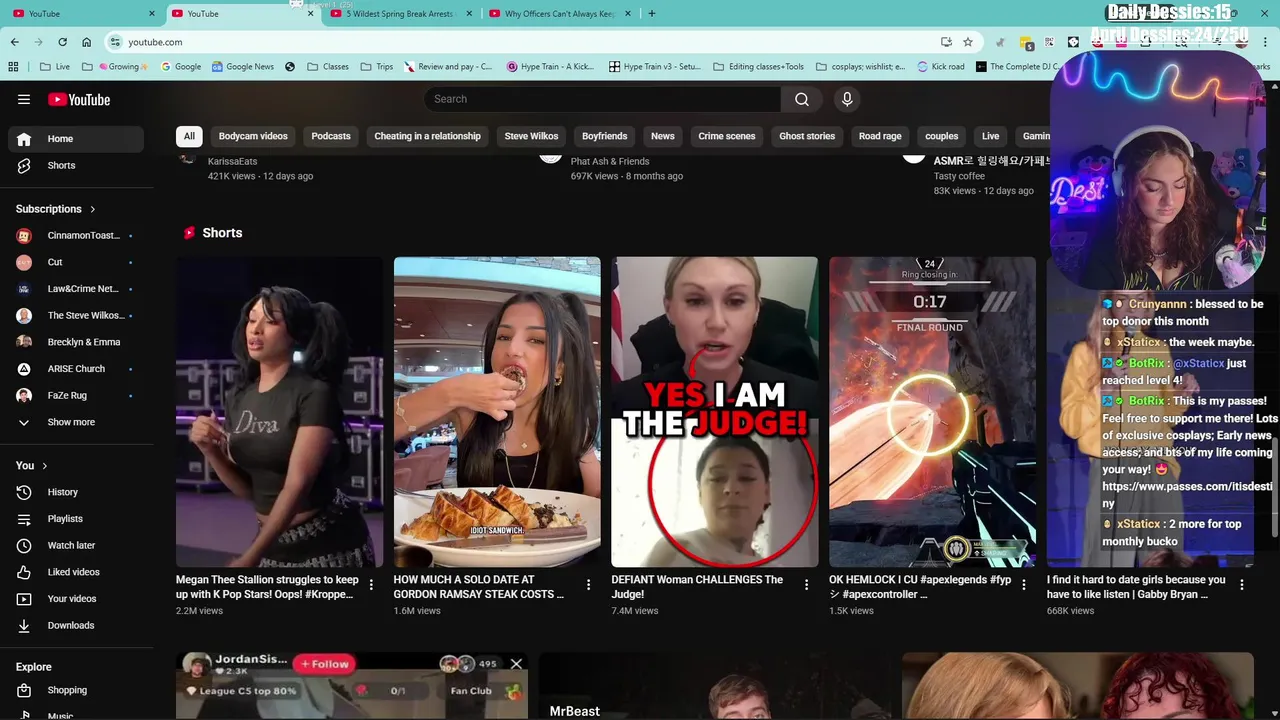Start voice search with microphone icon
Viewport: 1280px width, 720px height.
pyautogui.click(x=847, y=99)
